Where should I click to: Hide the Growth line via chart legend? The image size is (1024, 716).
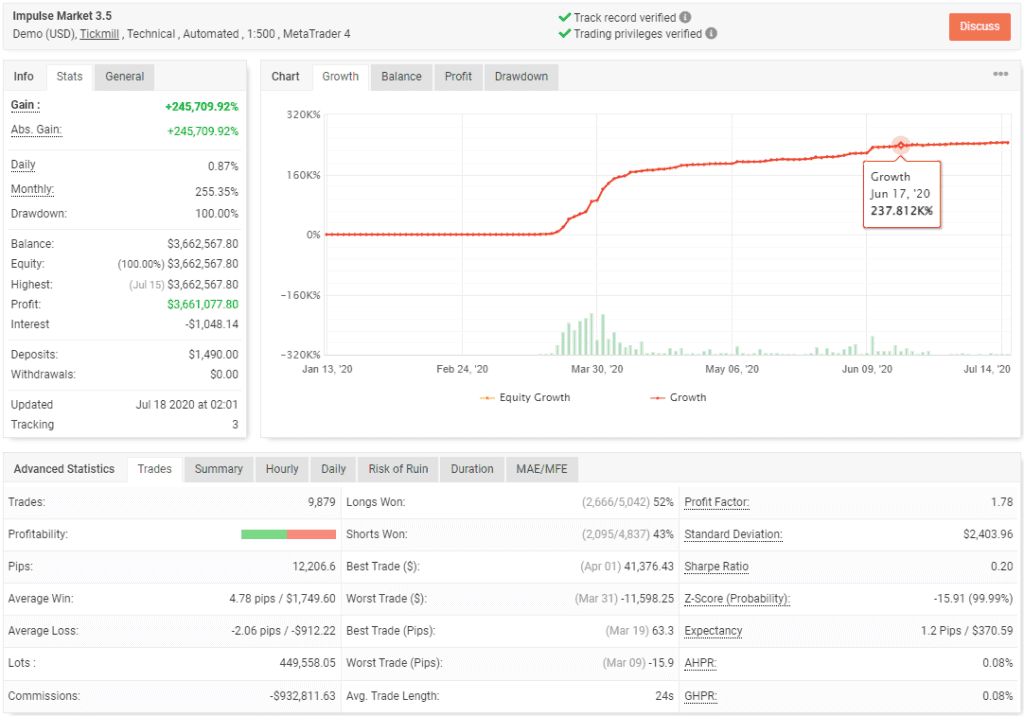pos(678,397)
